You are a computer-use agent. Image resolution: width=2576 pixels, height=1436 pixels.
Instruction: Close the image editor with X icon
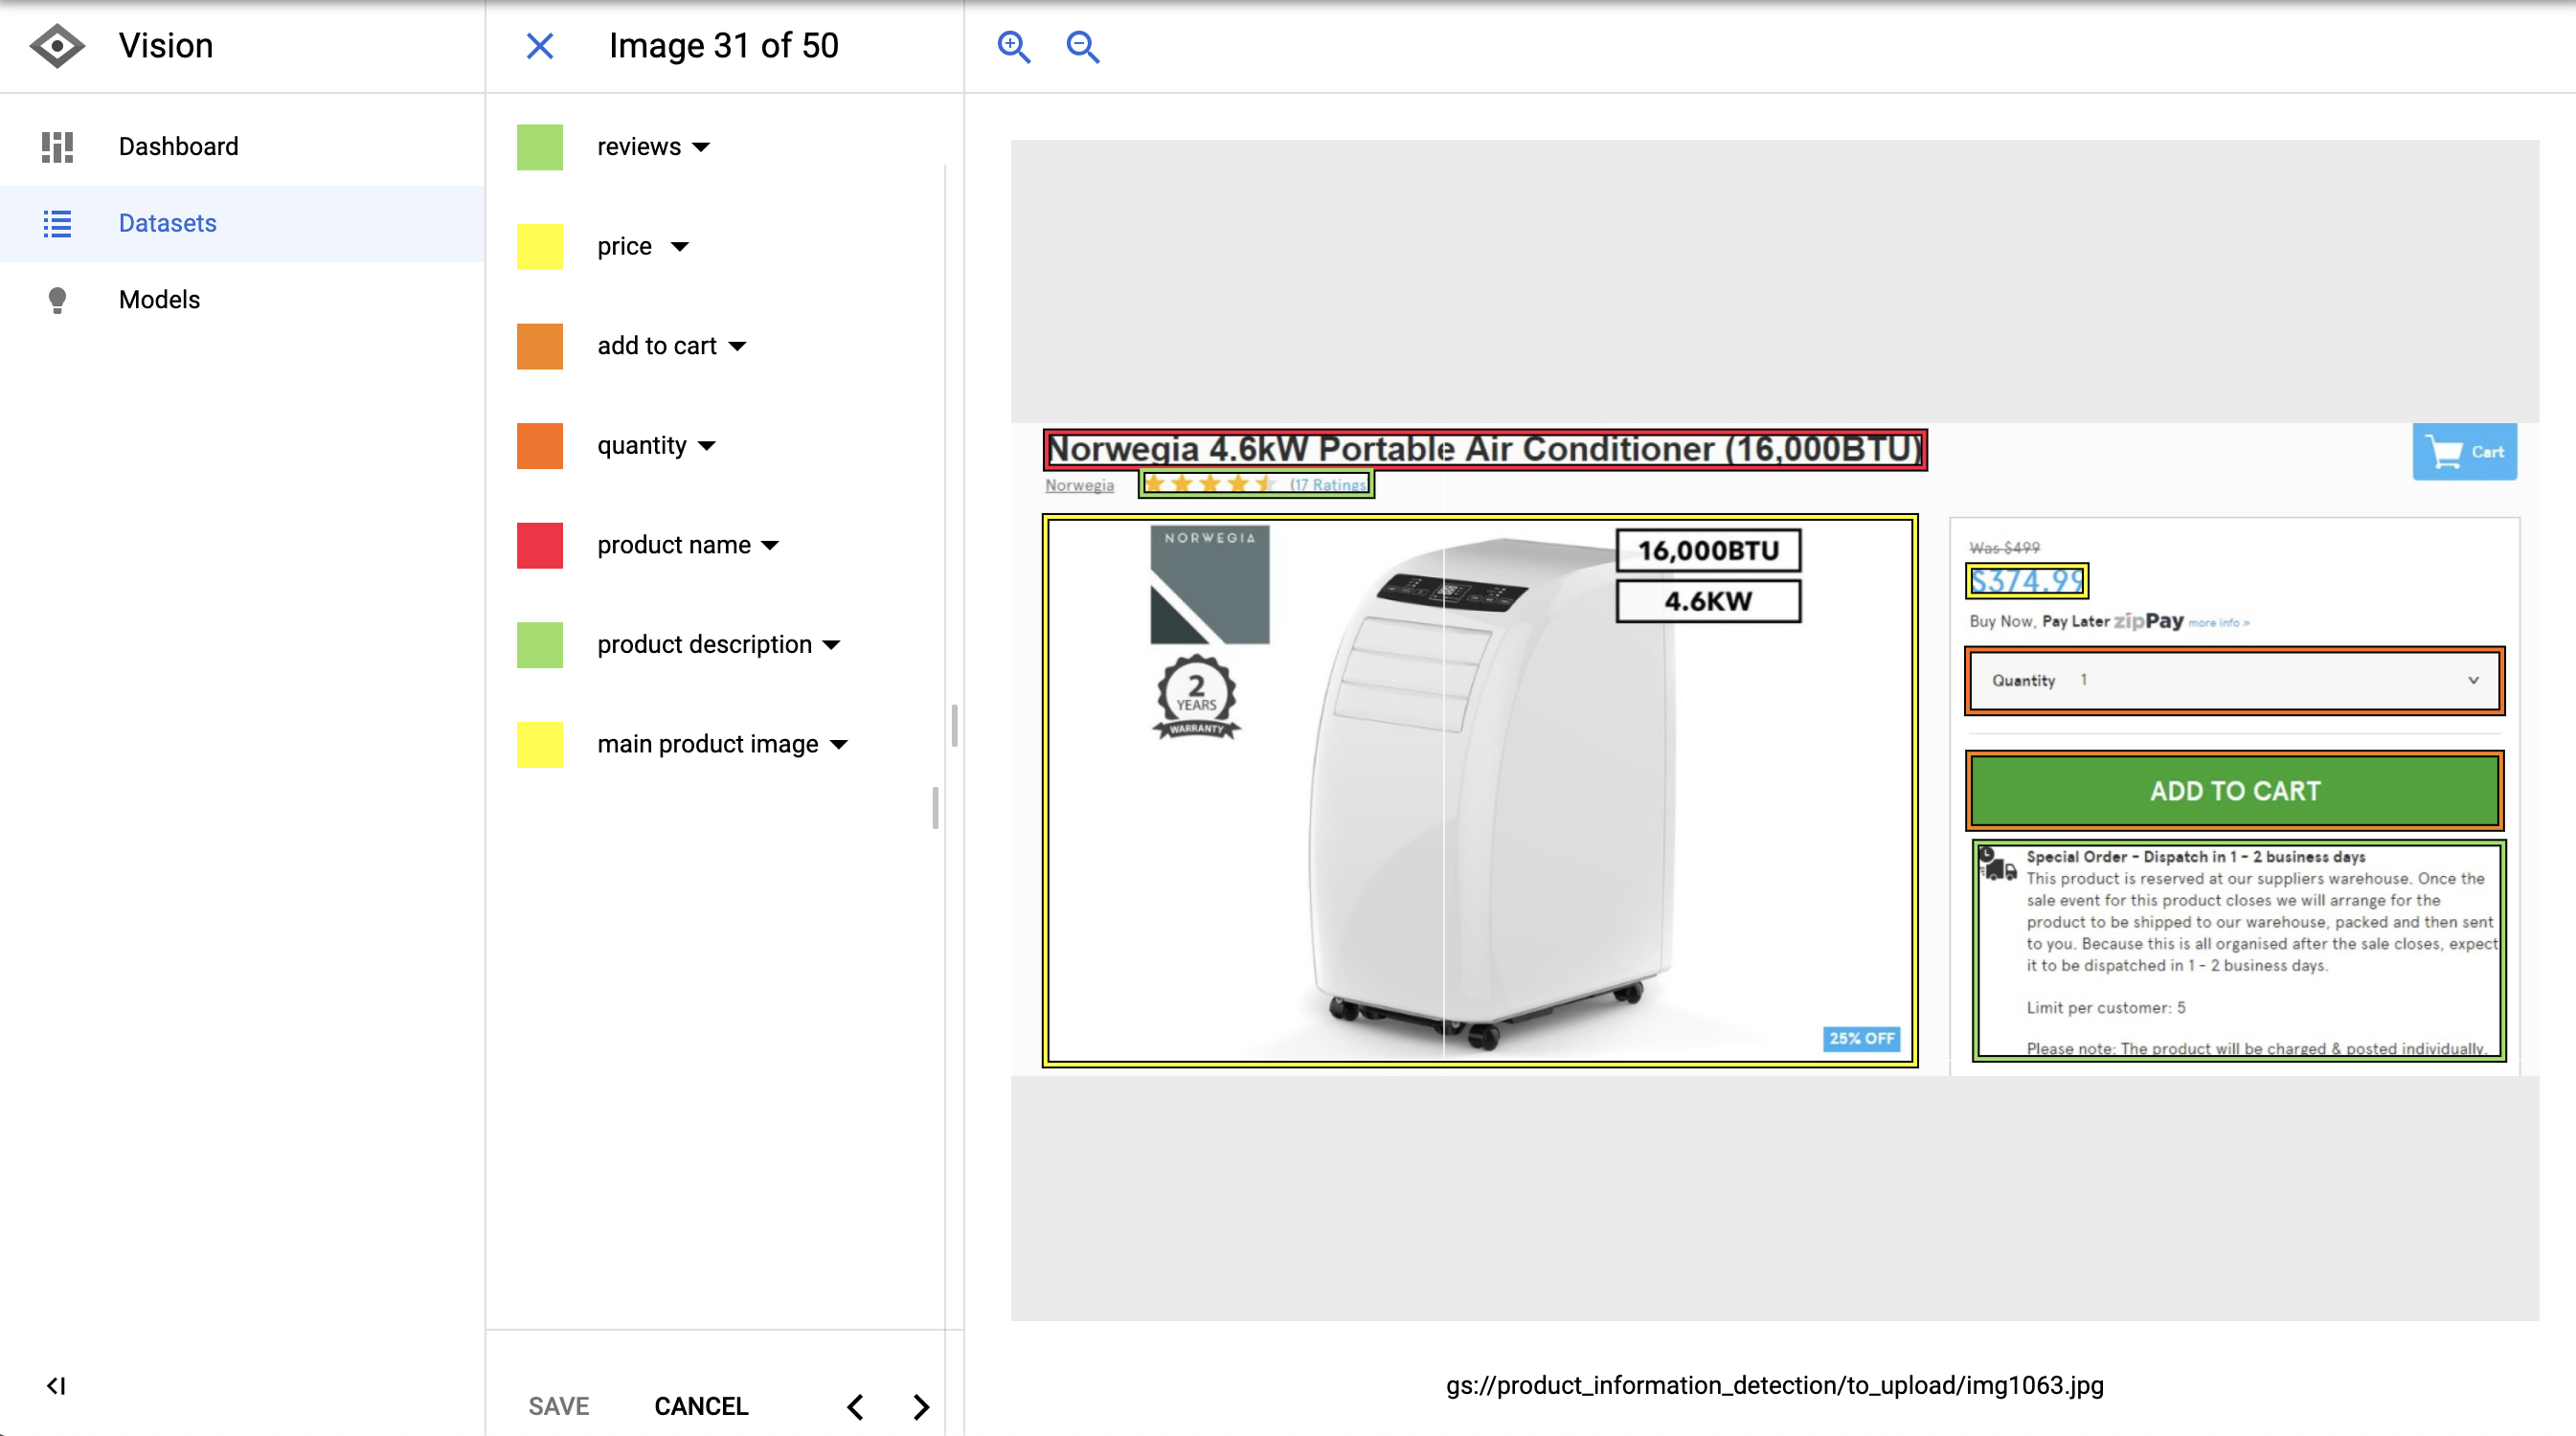click(x=540, y=46)
